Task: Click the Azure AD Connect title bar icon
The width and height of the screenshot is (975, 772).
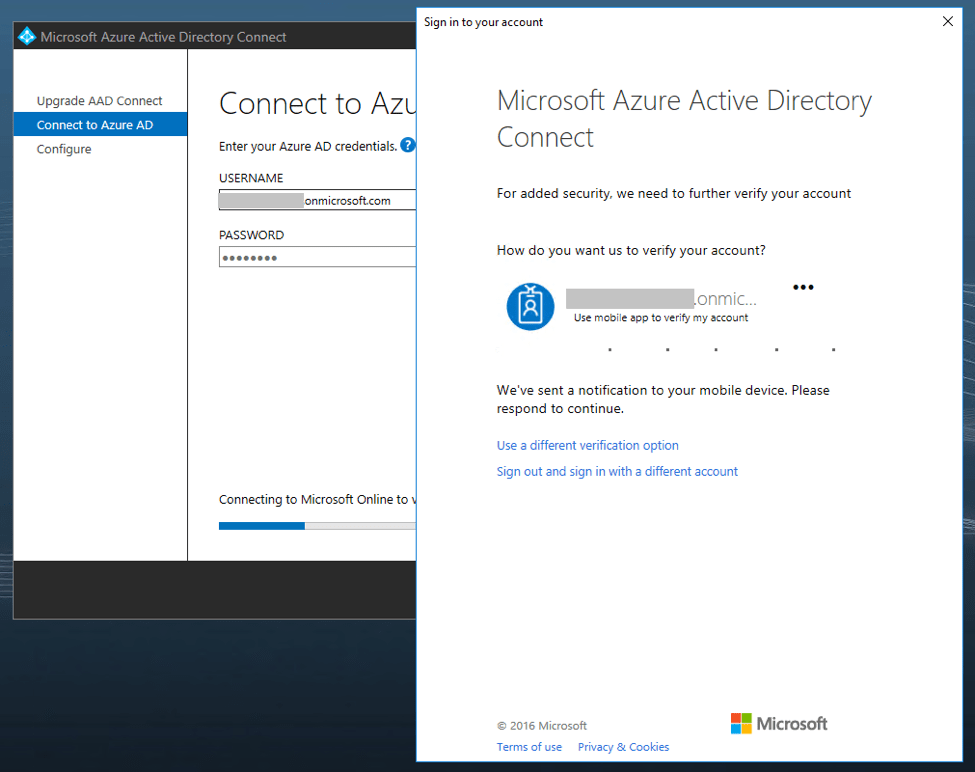Action: 25,36
